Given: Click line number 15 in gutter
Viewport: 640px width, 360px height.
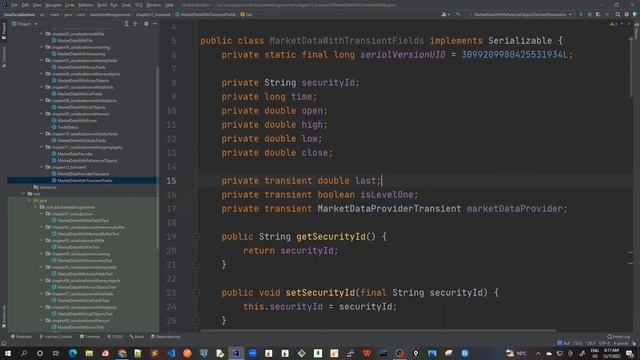Looking at the screenshot, I should click(x=171, y=181).
